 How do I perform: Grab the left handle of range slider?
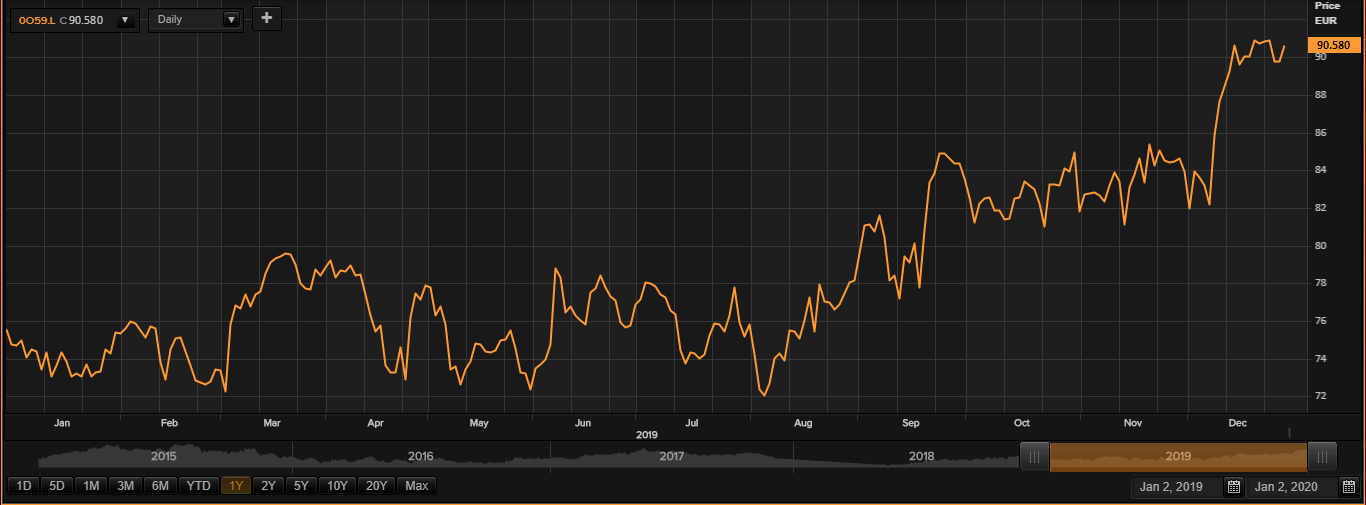(x=1035, y=457)
